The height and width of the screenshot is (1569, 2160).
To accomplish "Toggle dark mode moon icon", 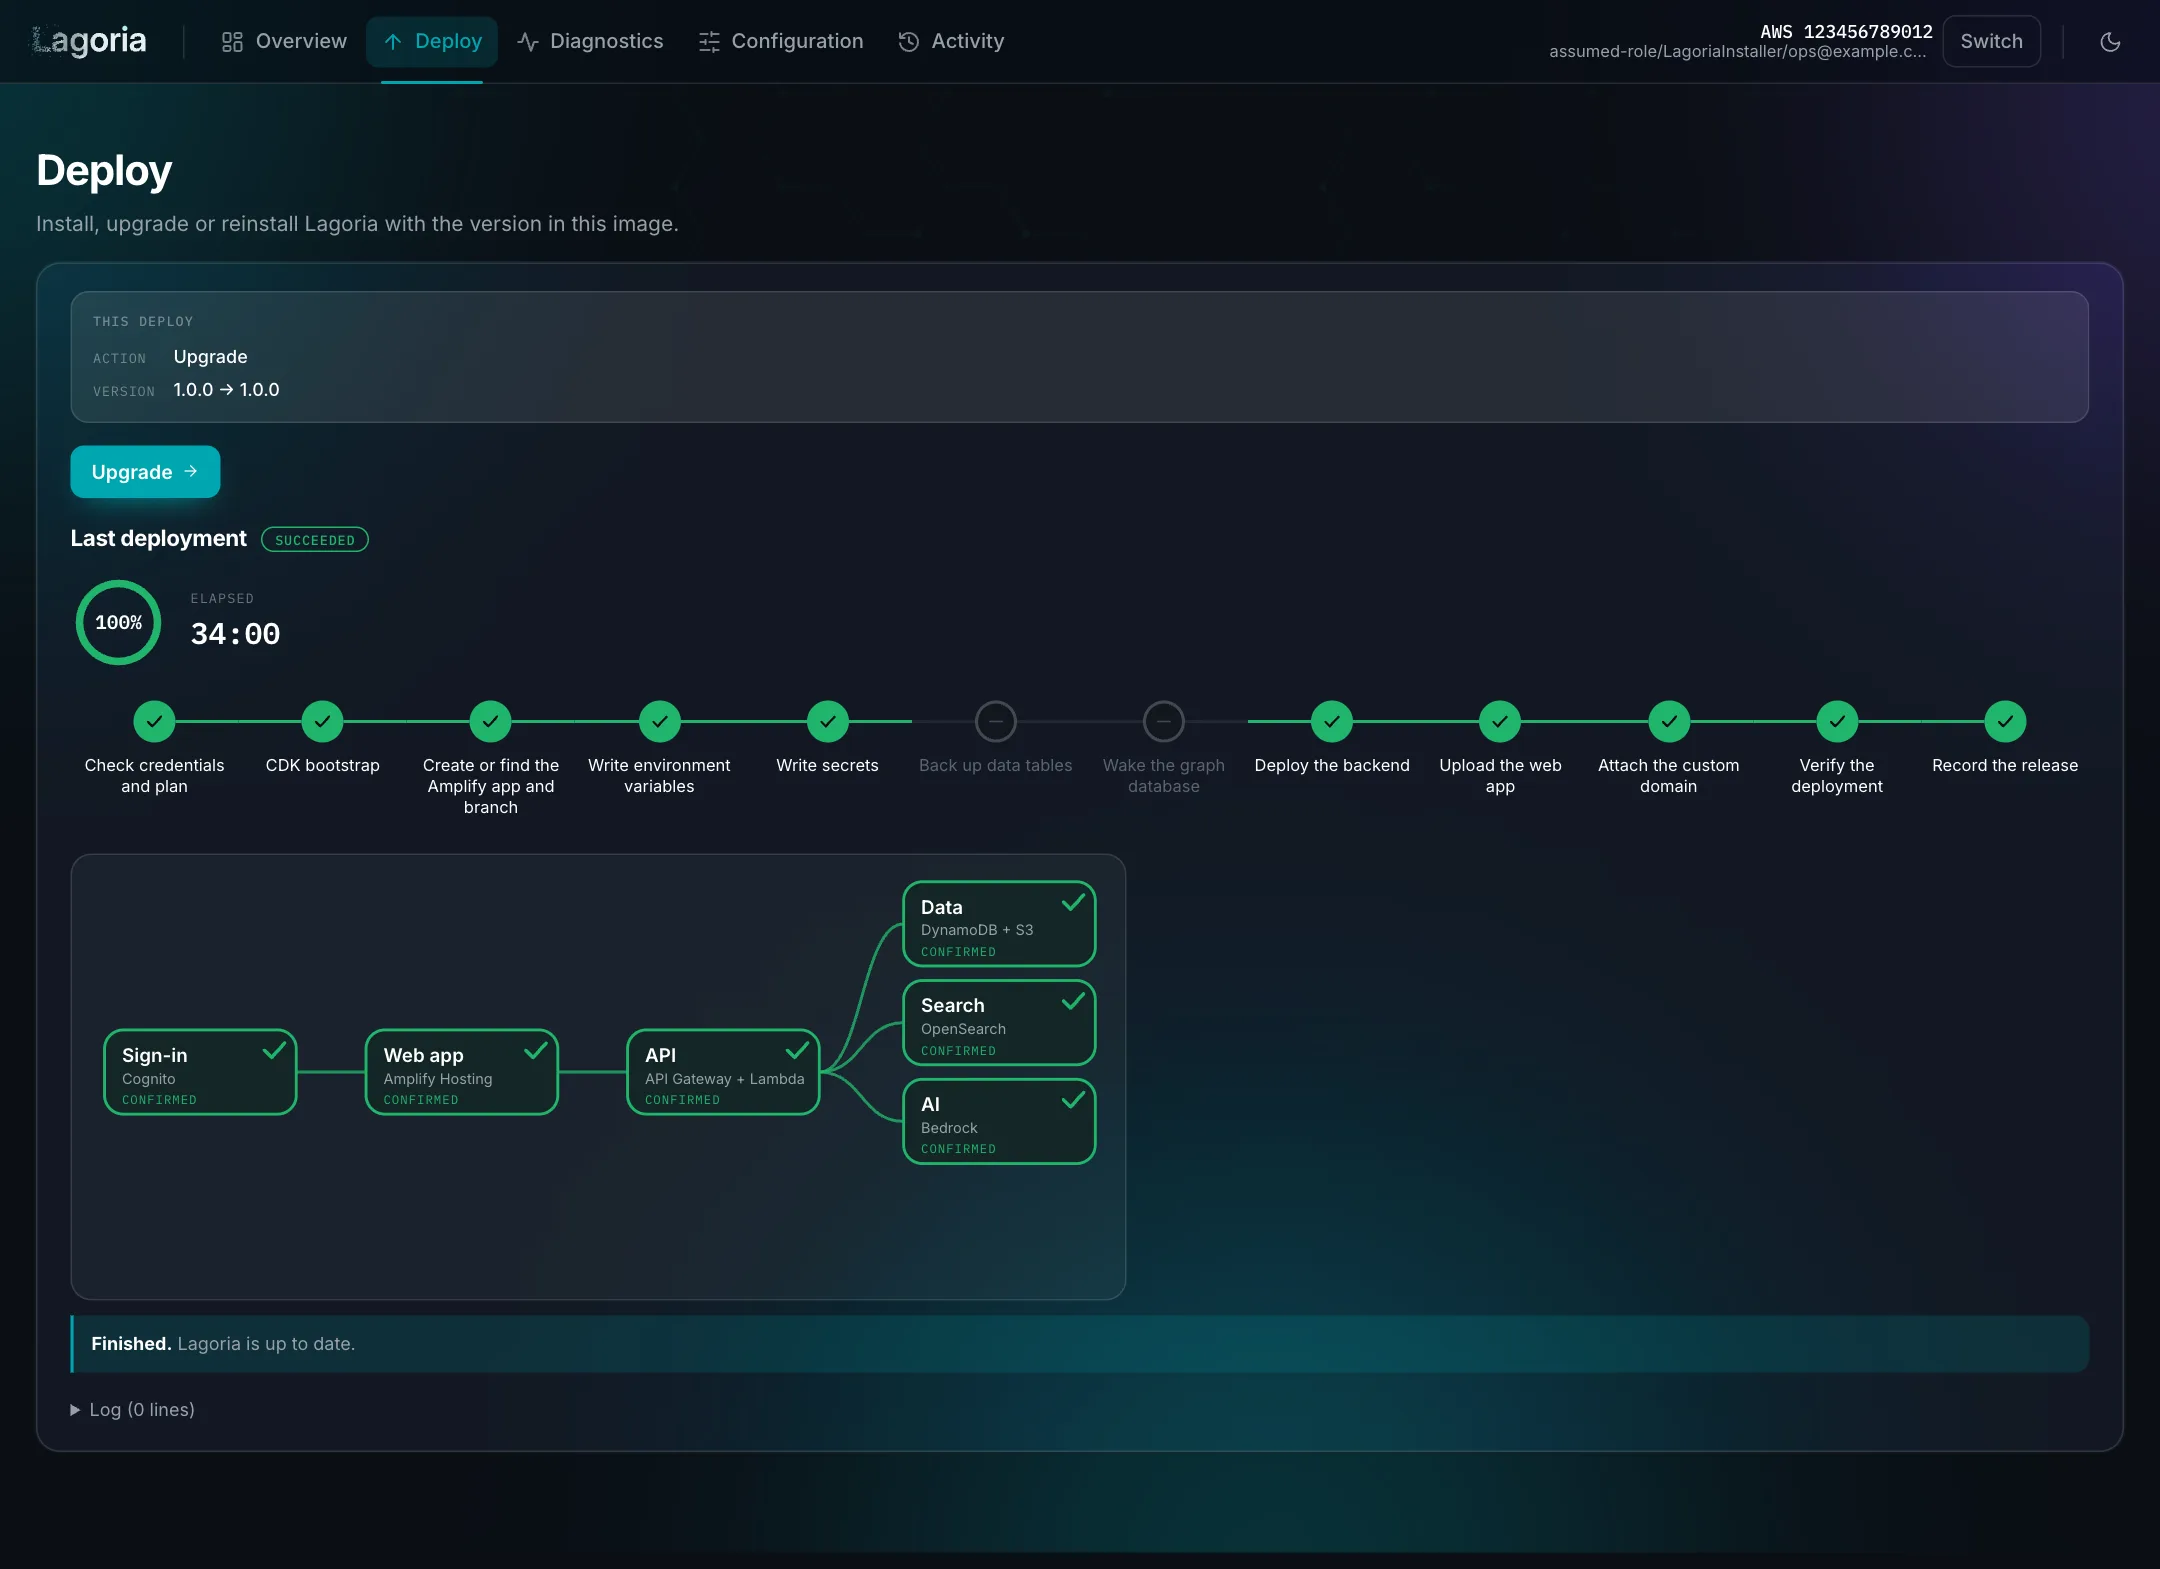I will [x=2110, y=41].
